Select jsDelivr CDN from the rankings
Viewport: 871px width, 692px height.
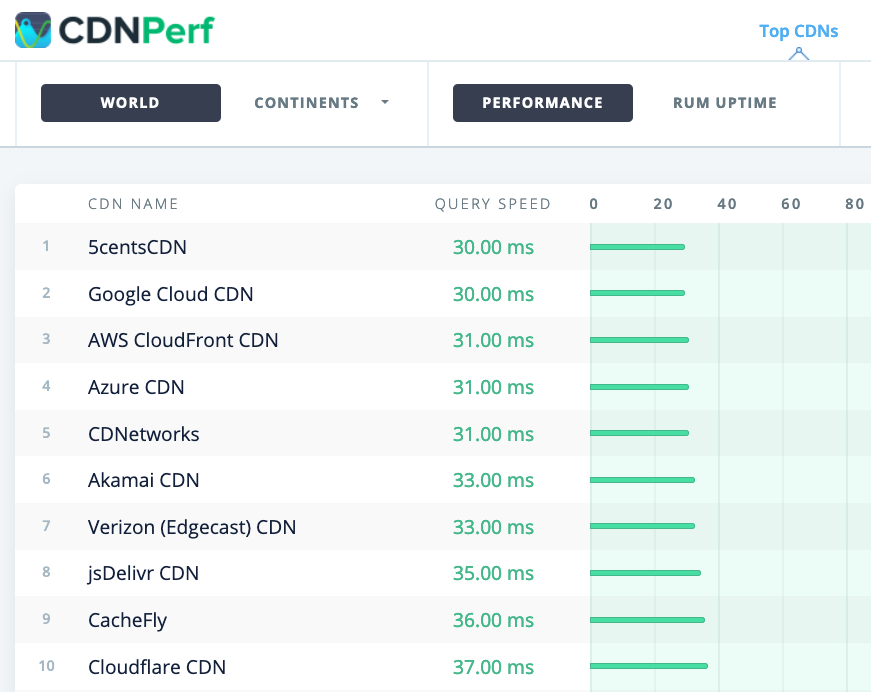tap(144, 573)
